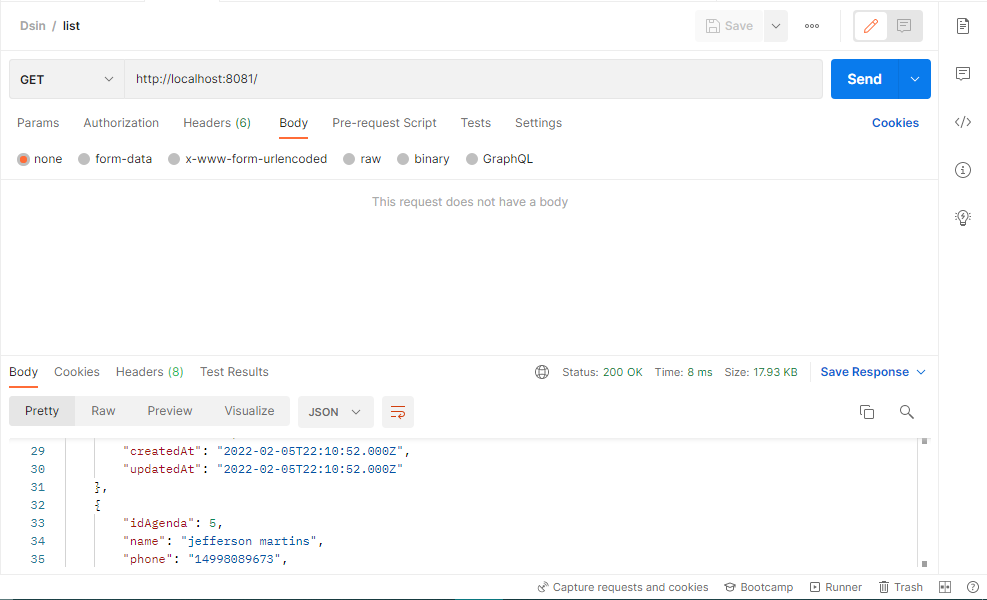Click the lightbulb icon in the sidebar
This screenshot has height=600, width=987.
(x=961, y=217)
